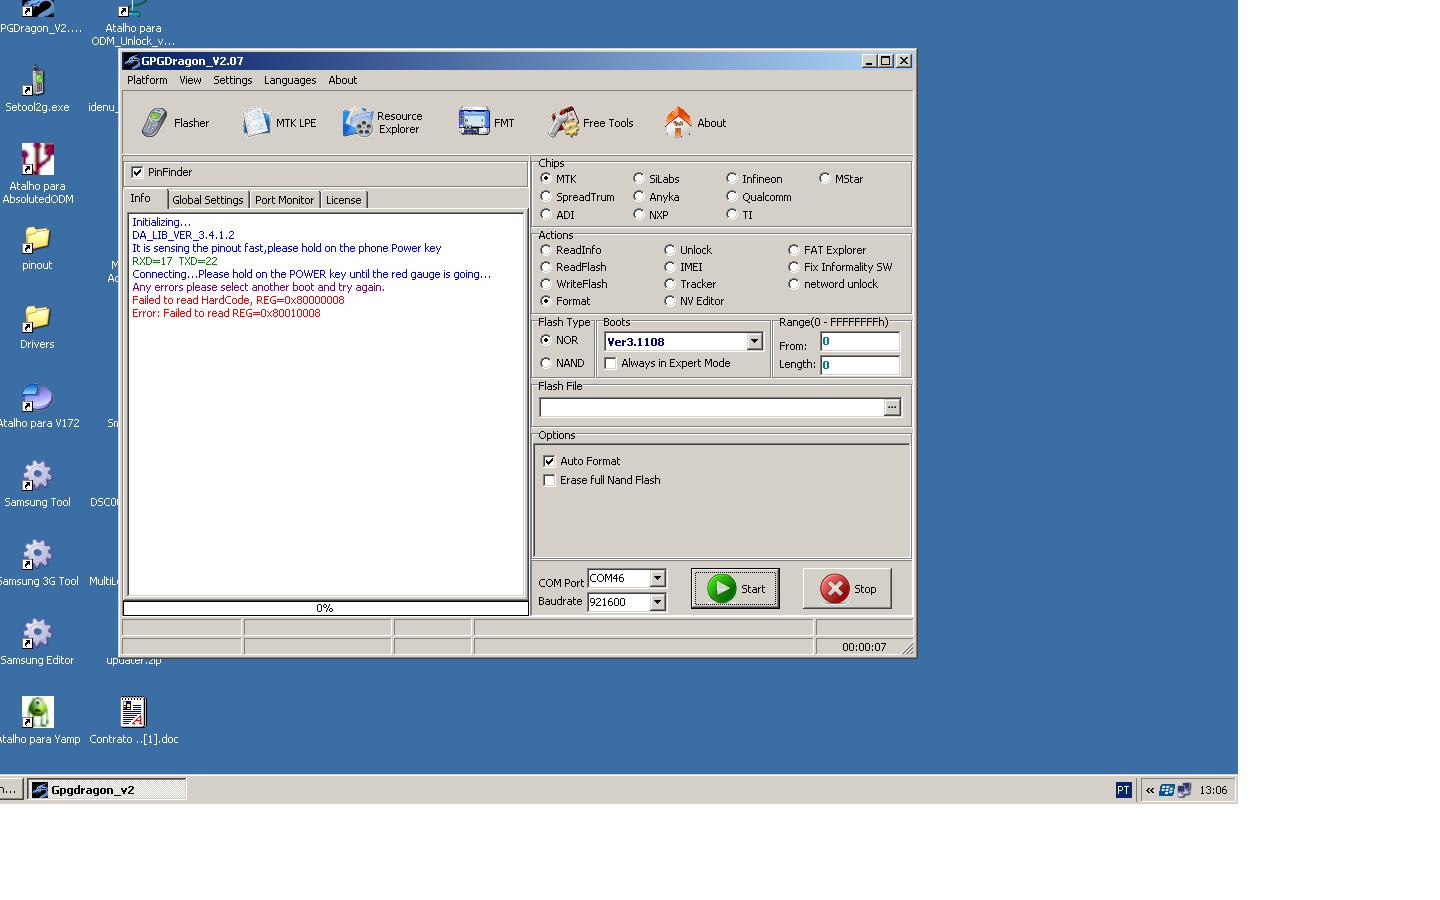Viewport: 1440px width, 900px height.
Task: Expand hidden tray icons with chevron
Action: [1150, 790]
